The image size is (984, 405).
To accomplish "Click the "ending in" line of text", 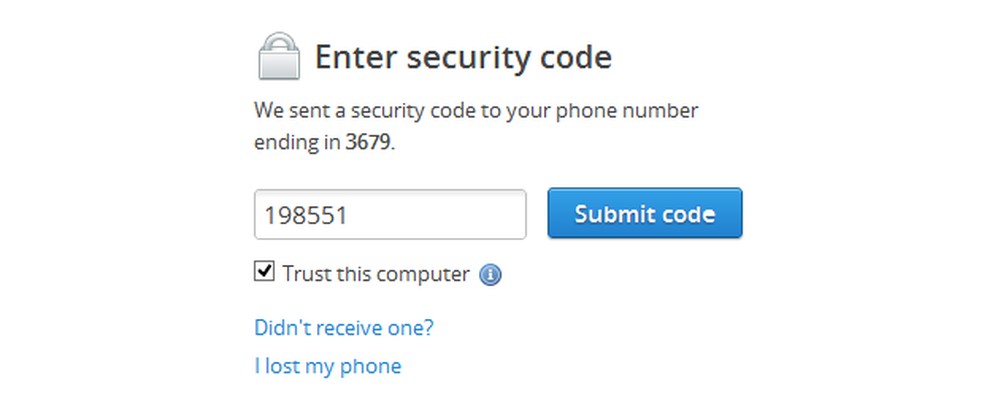I will point(324,142).
